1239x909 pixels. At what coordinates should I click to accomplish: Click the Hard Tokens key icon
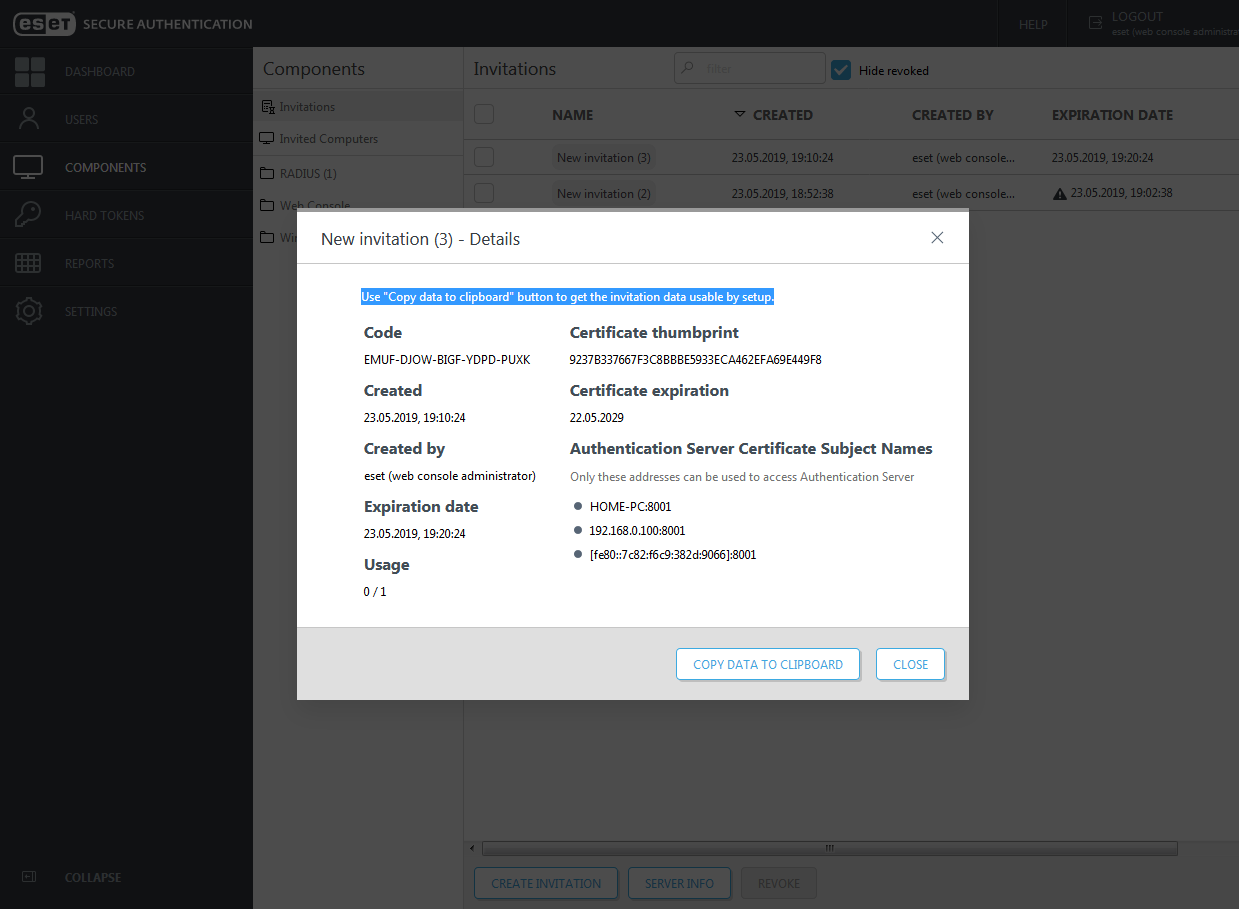[x=29, y=215]
